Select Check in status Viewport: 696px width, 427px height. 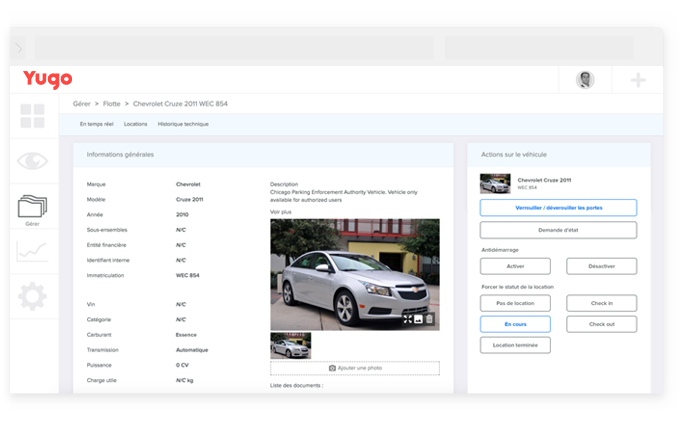pyautogui.click(x=601, y=303)
